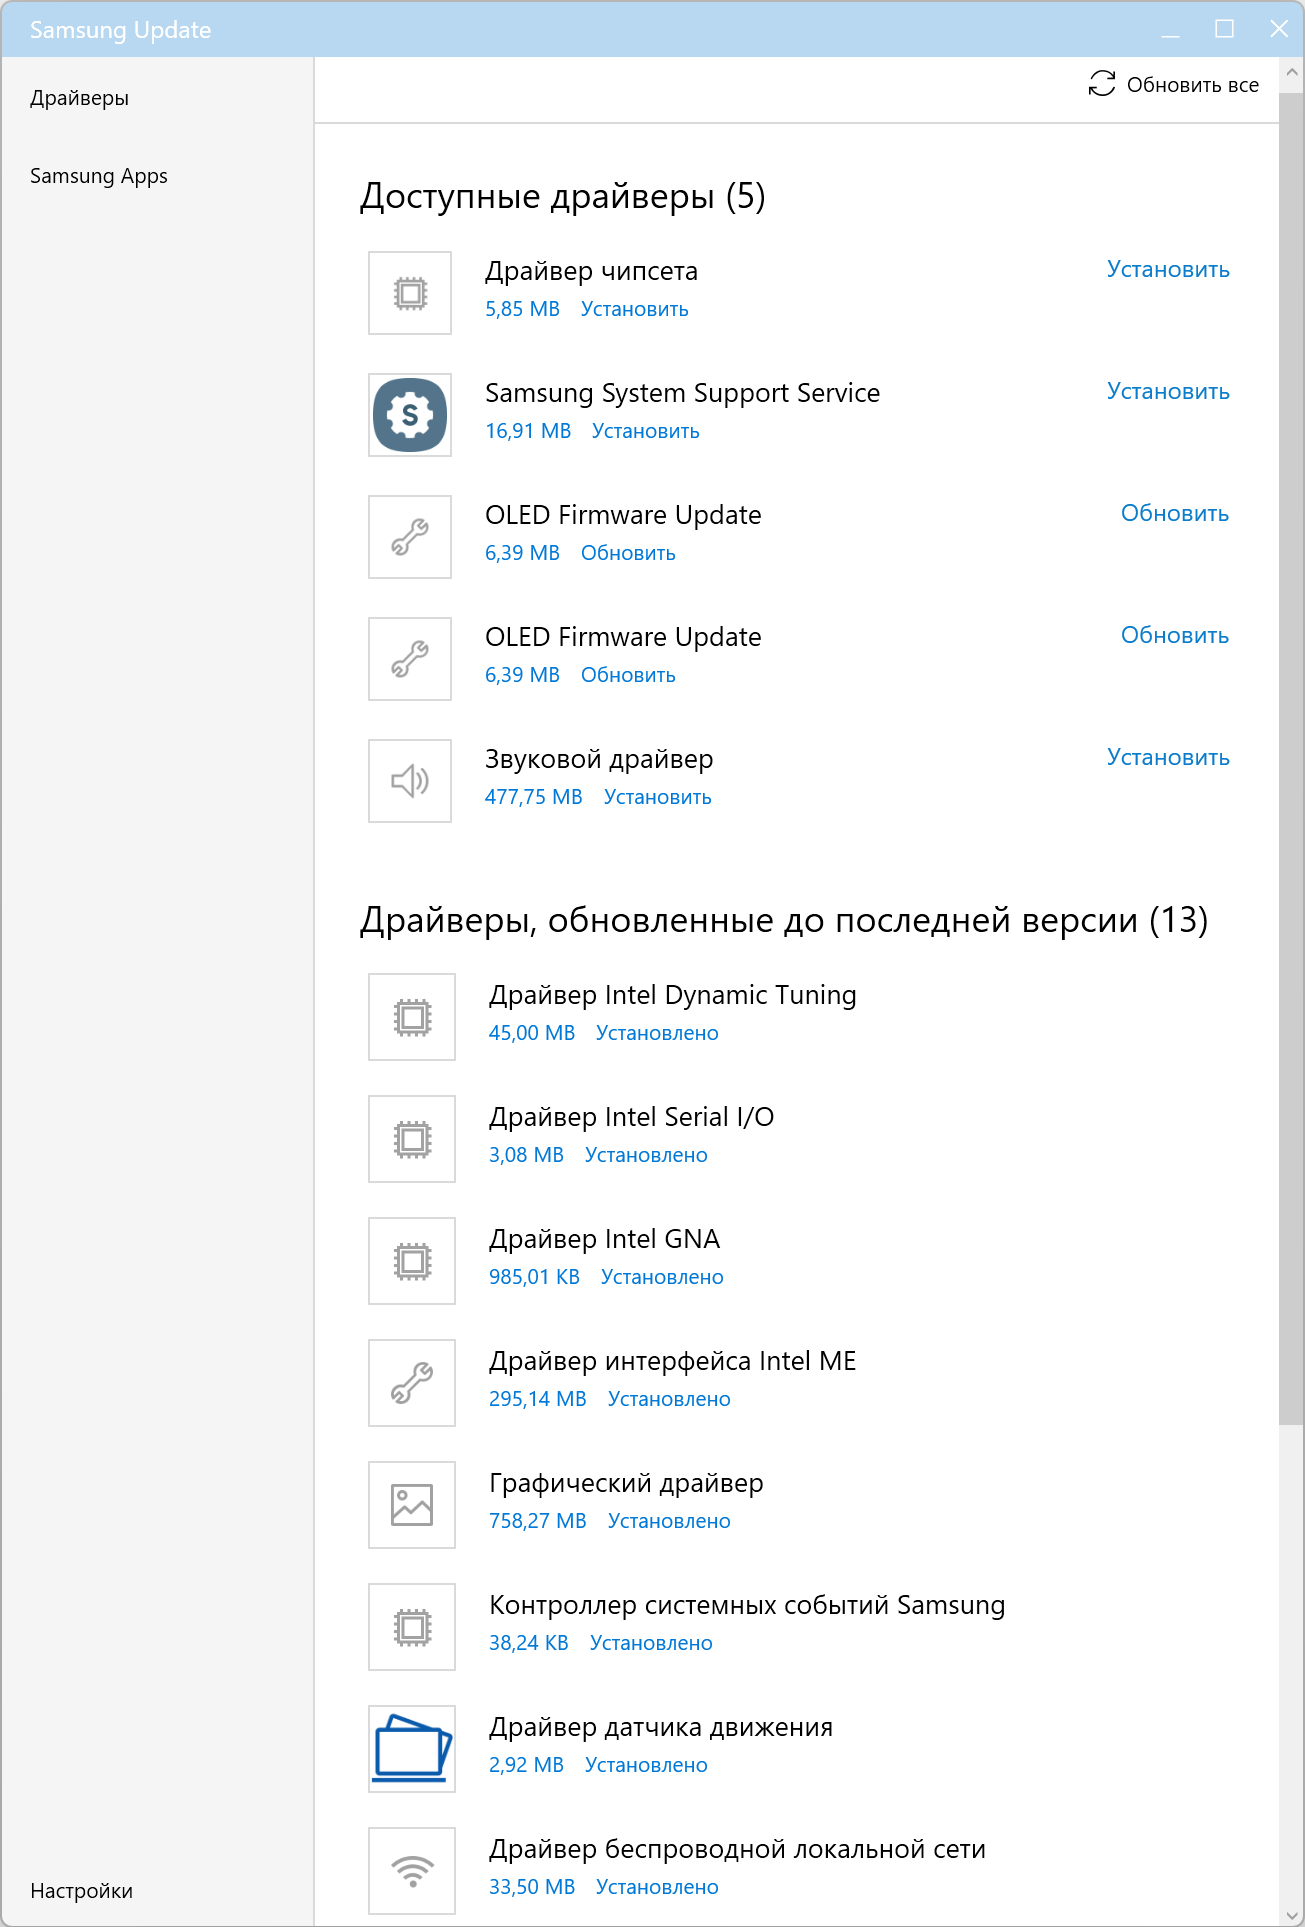The height and width of the screenshot is (1927, 1305).
Task: Switch to Samsung Apps in sidebar
Action: [x=99, y=176]
